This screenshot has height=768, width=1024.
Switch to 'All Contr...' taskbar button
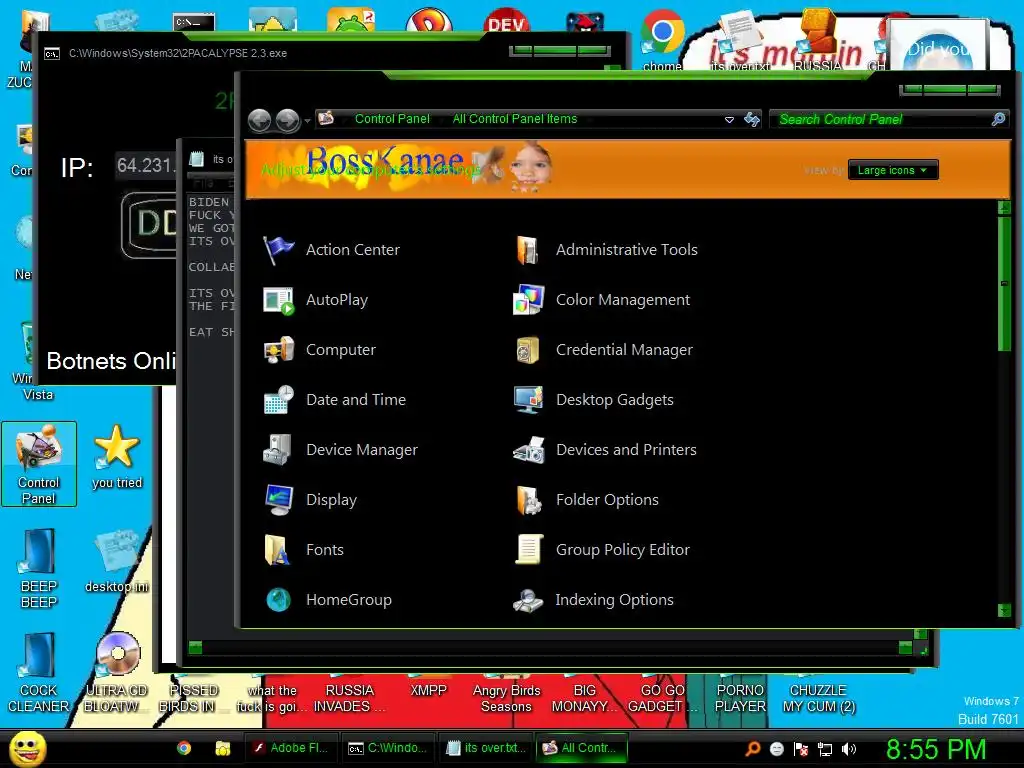(x=581, y=748)
